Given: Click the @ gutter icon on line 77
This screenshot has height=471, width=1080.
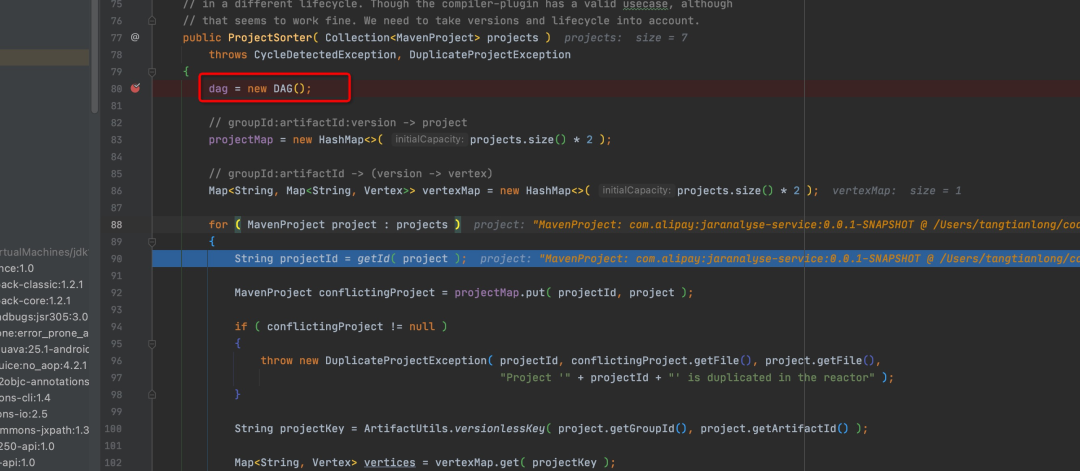Looking at the screenshot, I should click(135, 37).
